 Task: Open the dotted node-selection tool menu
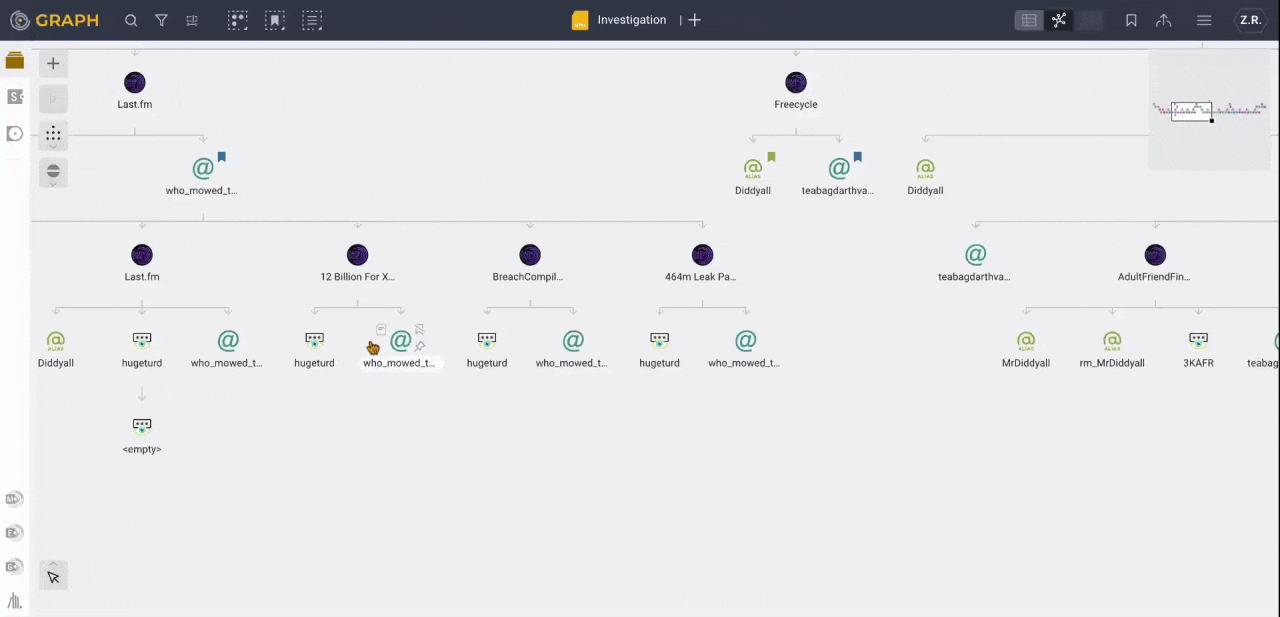coord(237,20)
